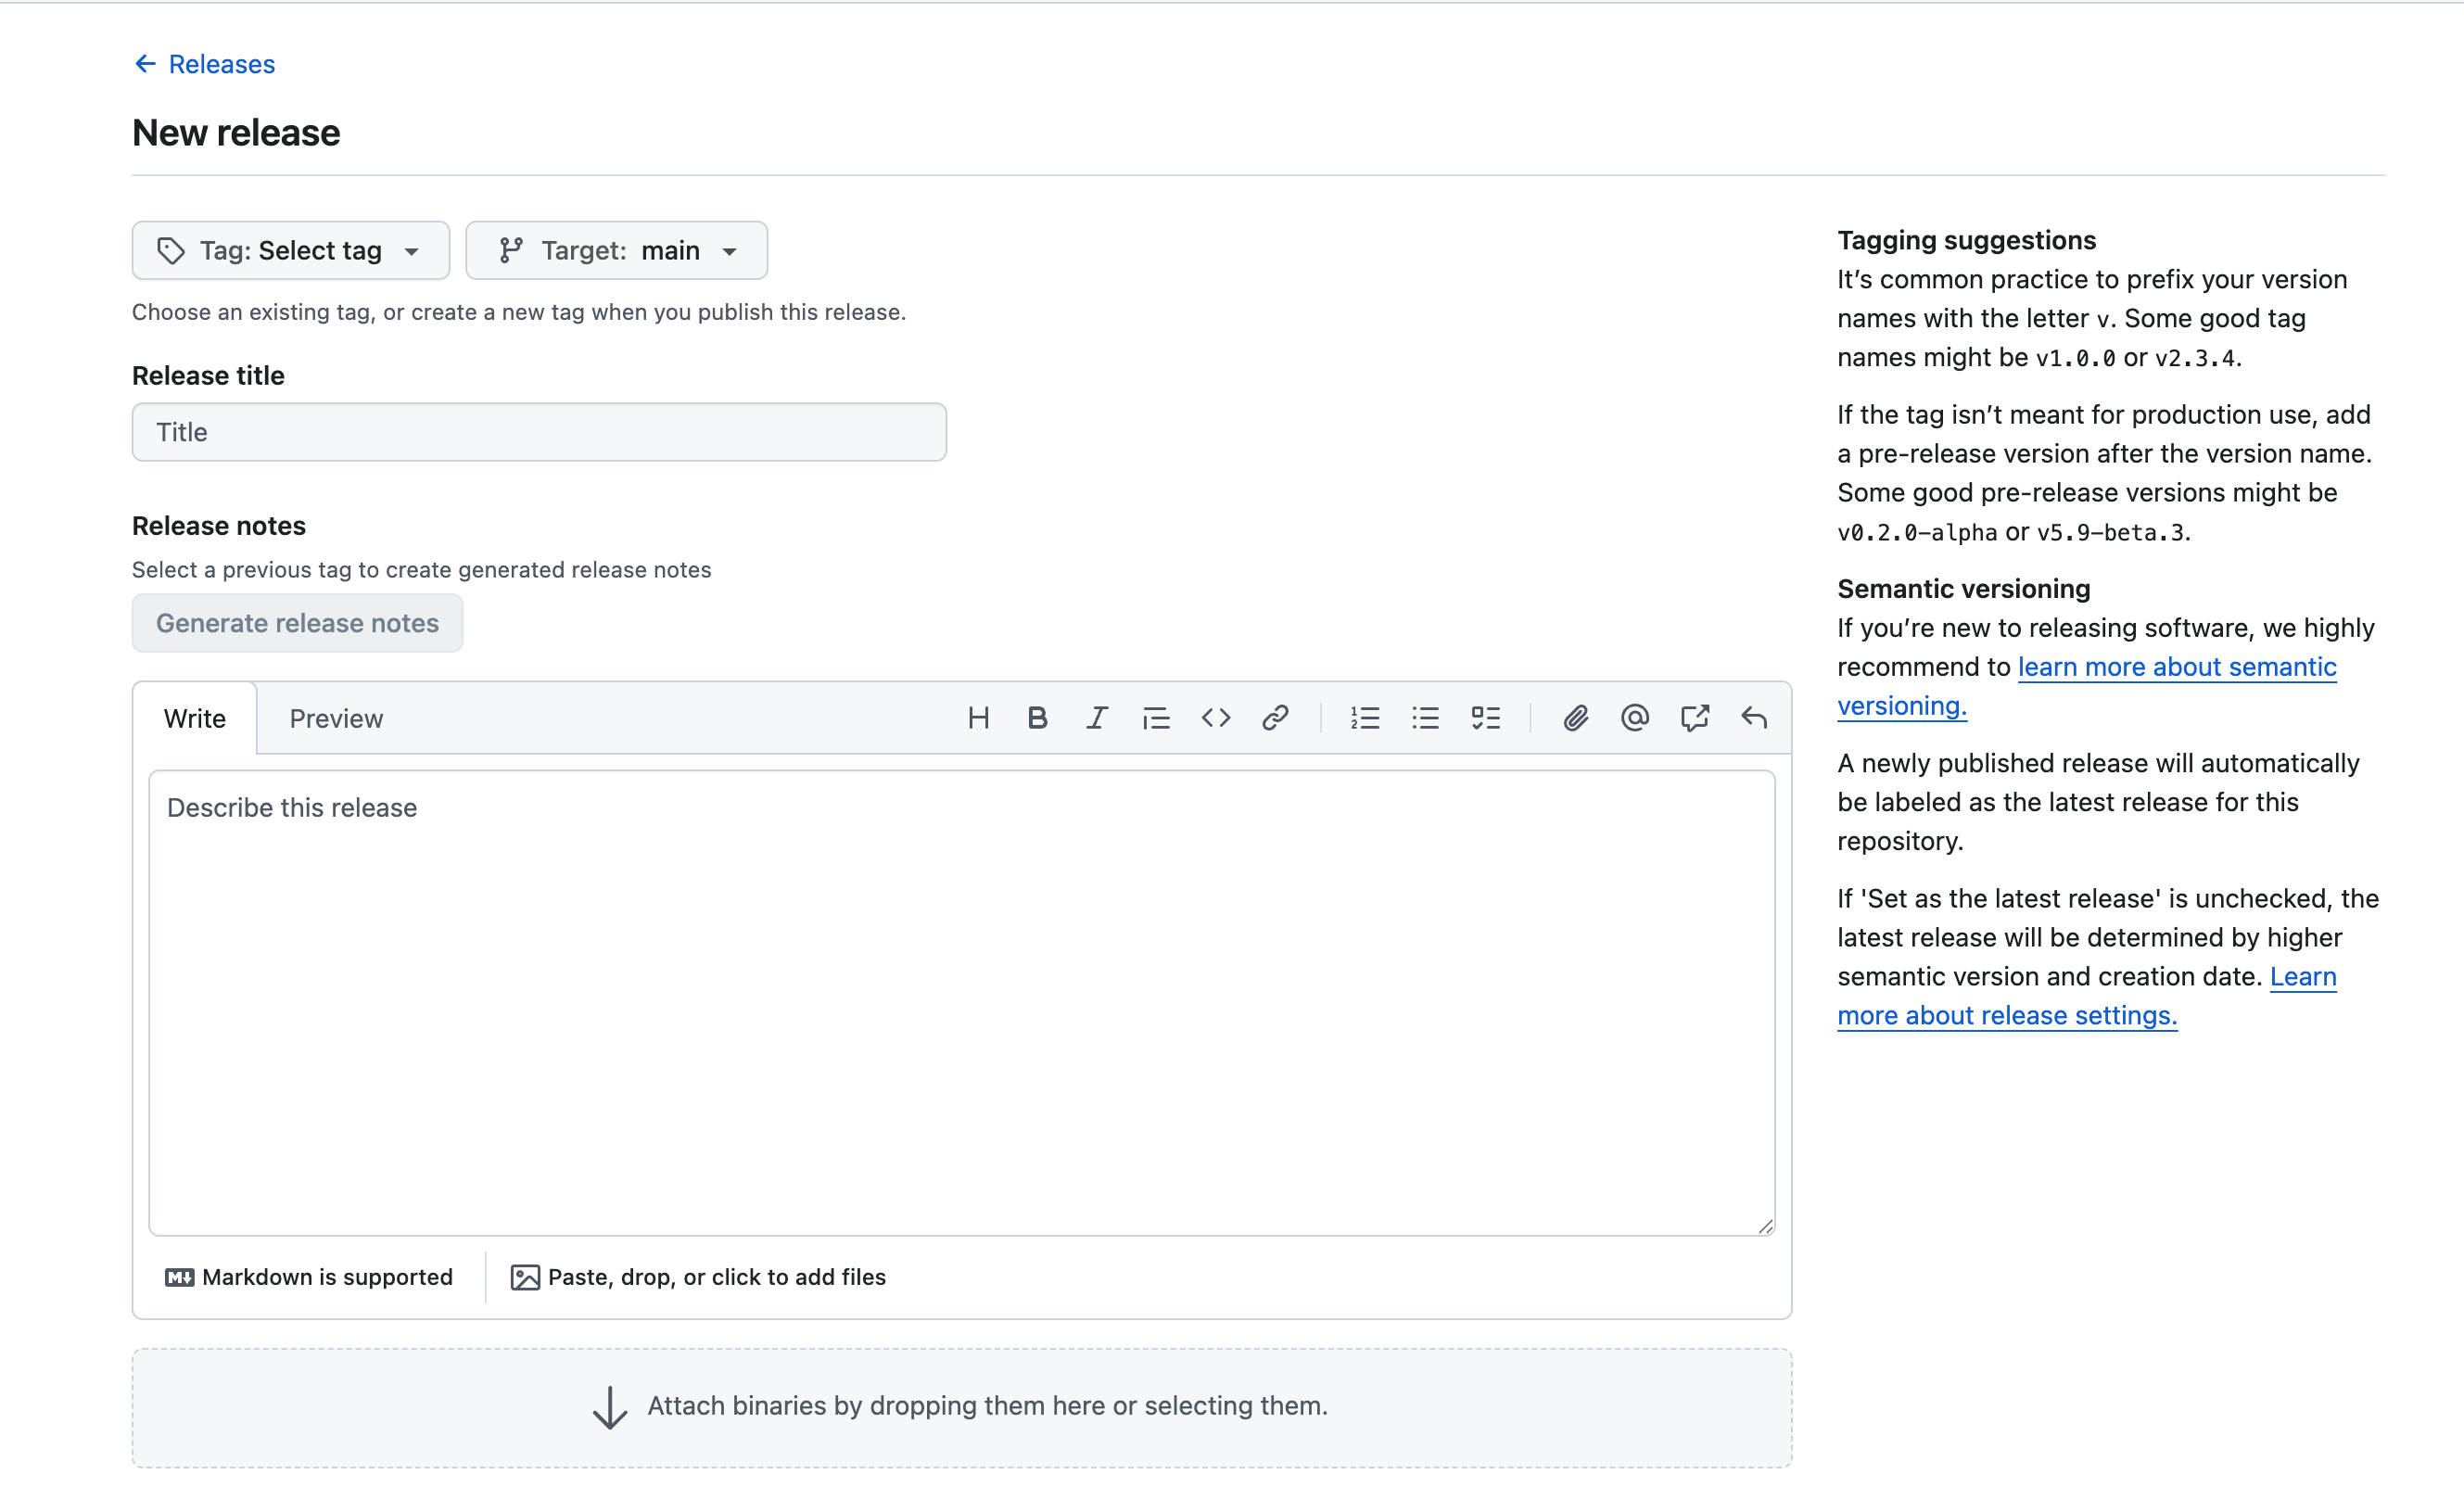Screen dimensions: 2464x1487
Task: Insert code formatting icon
Action: click(x=1216, y=718)
